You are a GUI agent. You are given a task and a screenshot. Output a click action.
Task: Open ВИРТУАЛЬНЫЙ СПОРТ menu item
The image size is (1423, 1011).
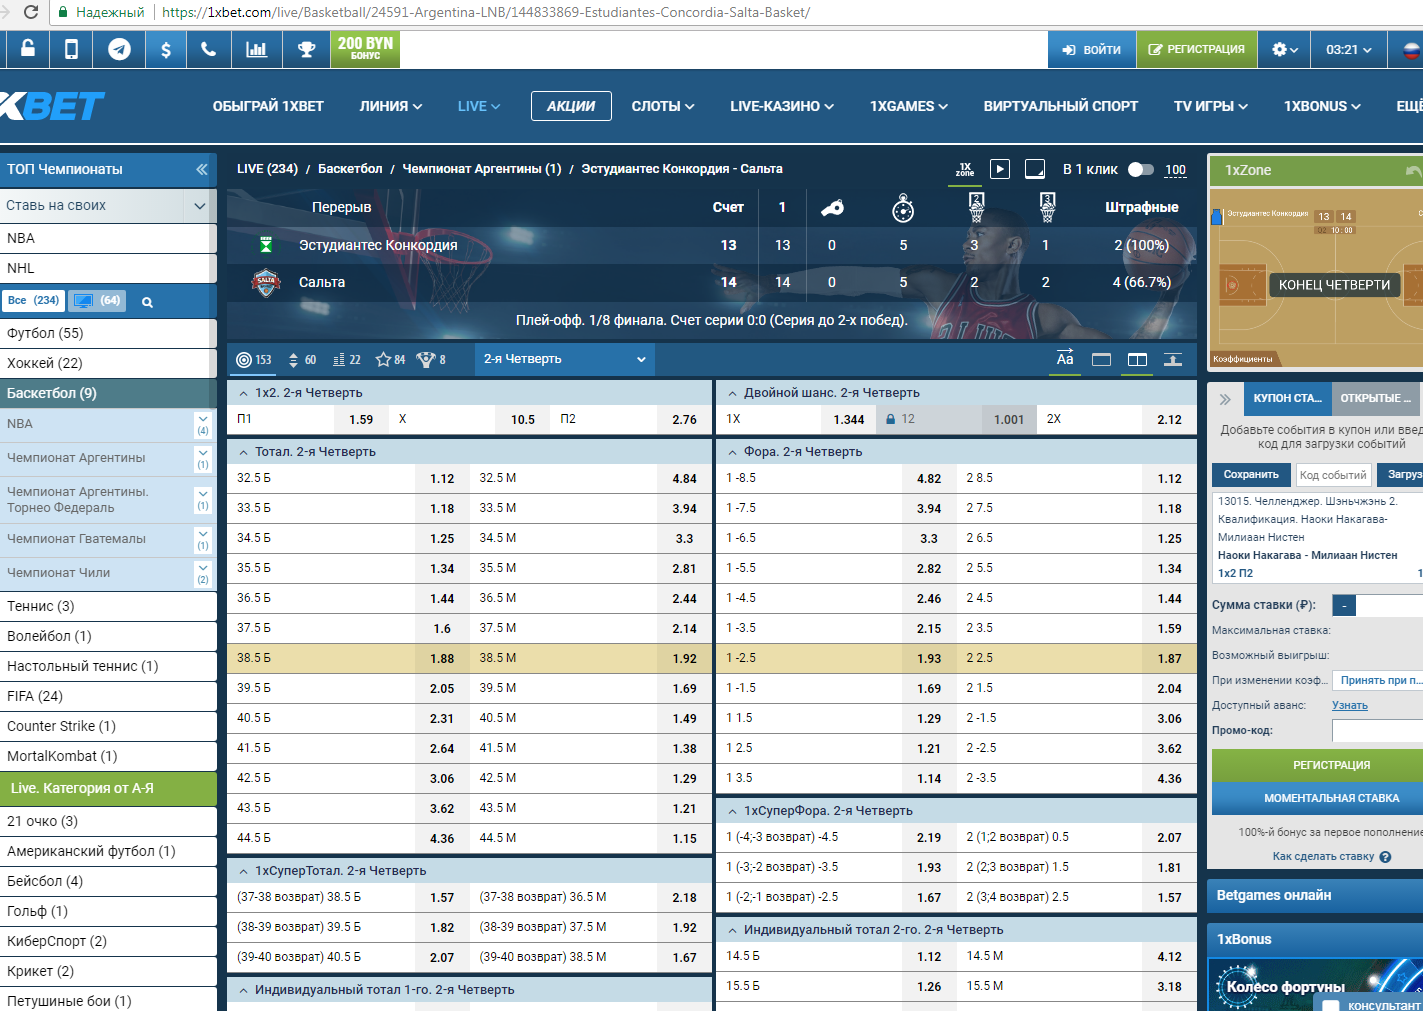(x=1061, y=106)
